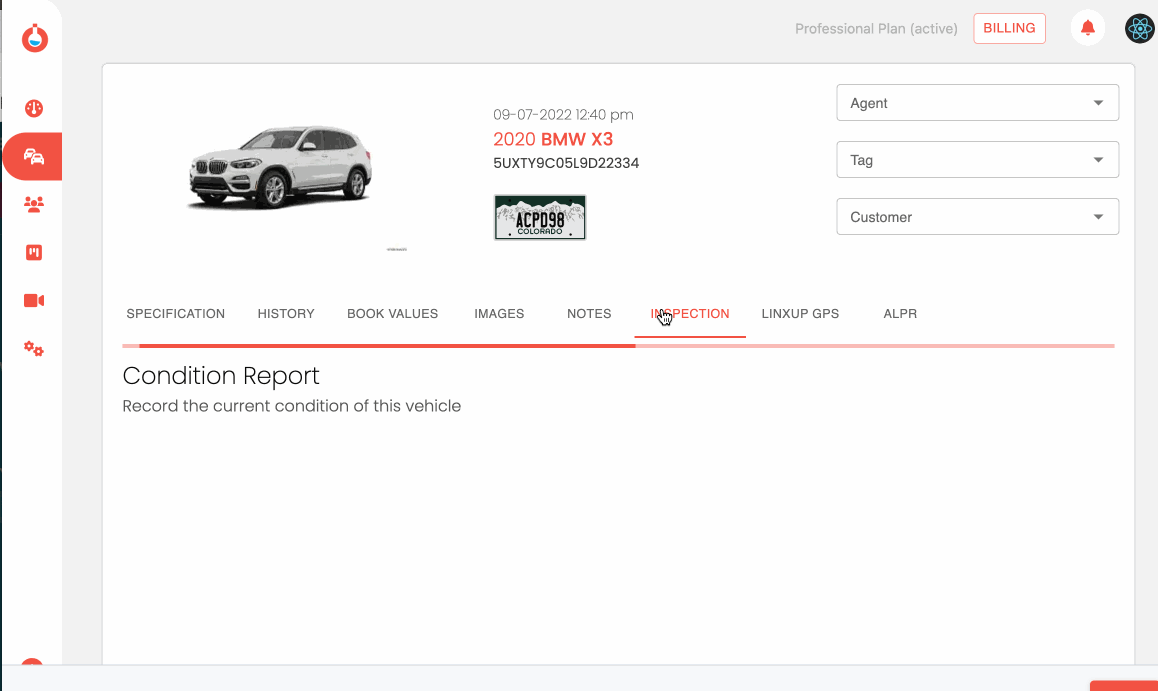The width and height of the screenshot is (1158, 691).
Task: Click the BILLING button
Action: tap(1009, 28)
